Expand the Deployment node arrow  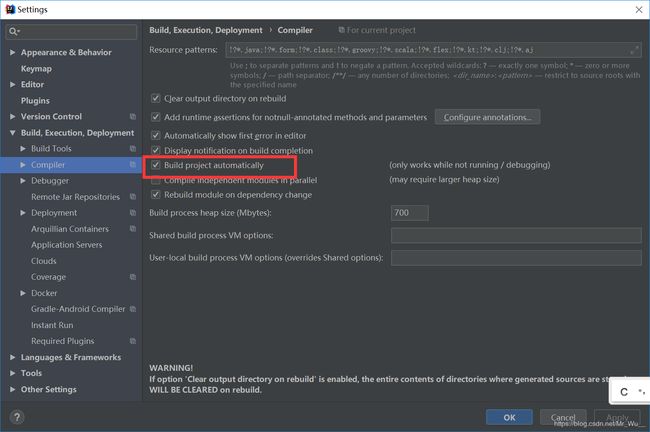click(23, 213)
